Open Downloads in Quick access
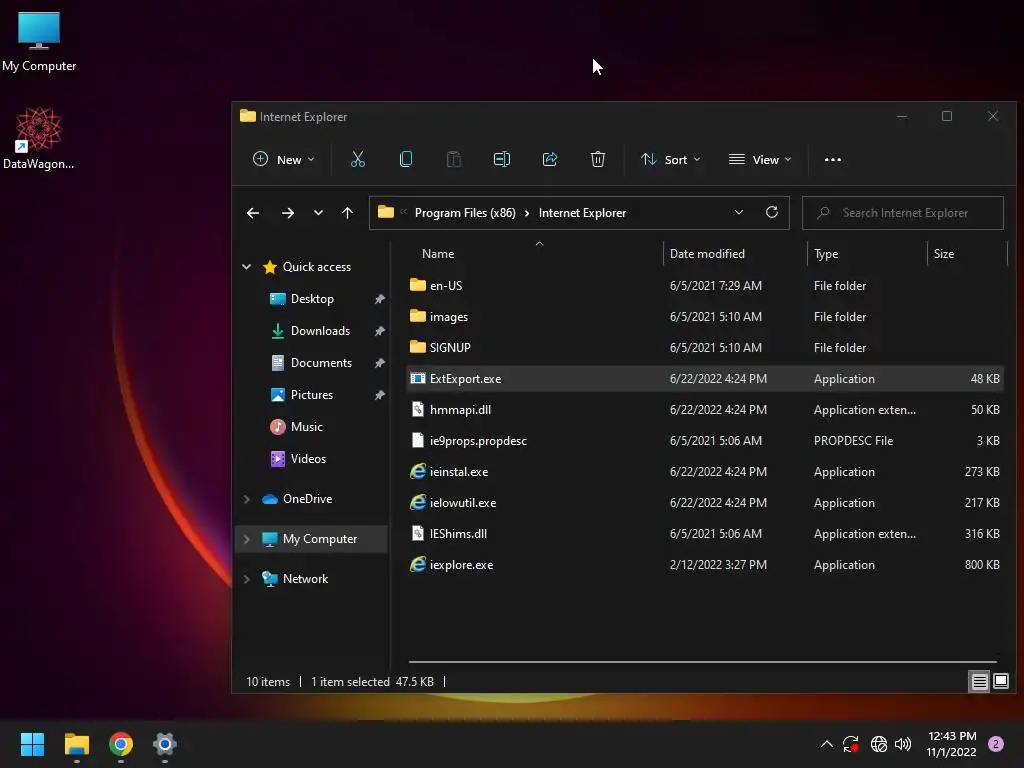Viewport: 1024px width, 768px height. coord(320,330)
